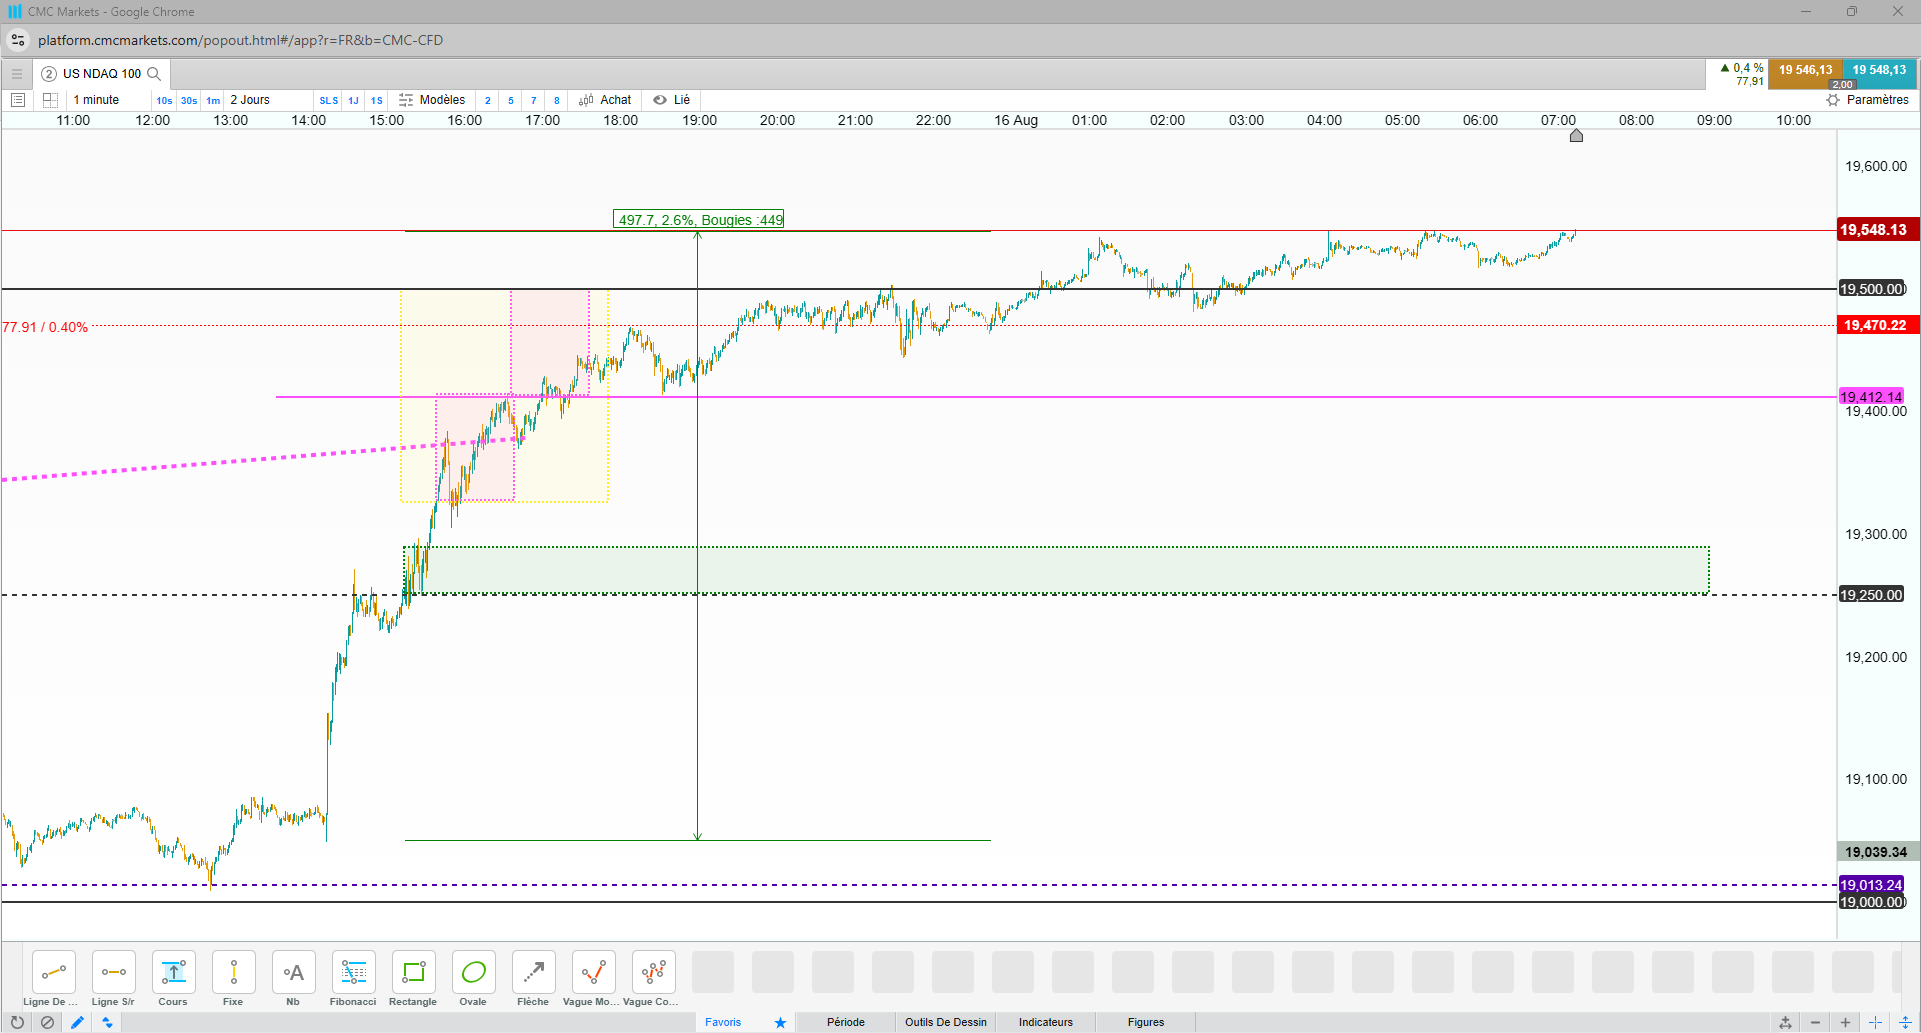Screen dimensions: 1921x1033
Task: Click the search icon next to US NDAQ 100
Action: click(154, 74)
